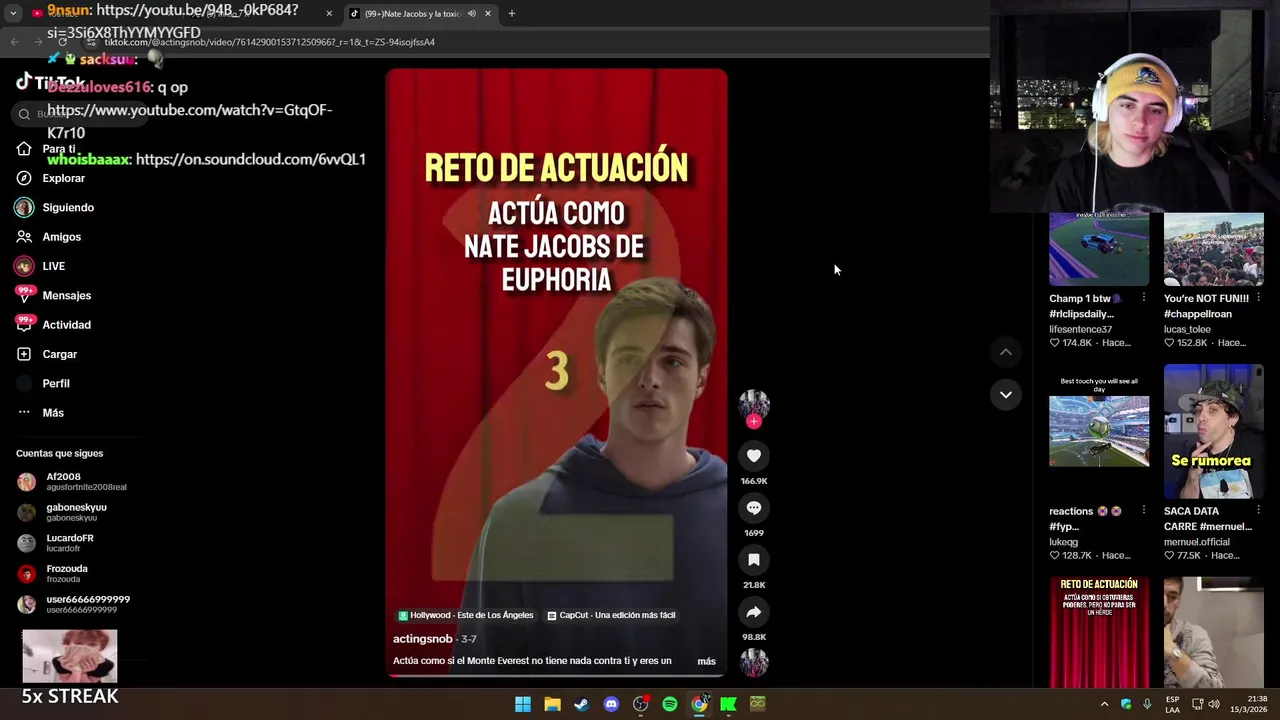Go to the next video arrow
Viewport: 1280px width, 720px height.
[1006, 394]
